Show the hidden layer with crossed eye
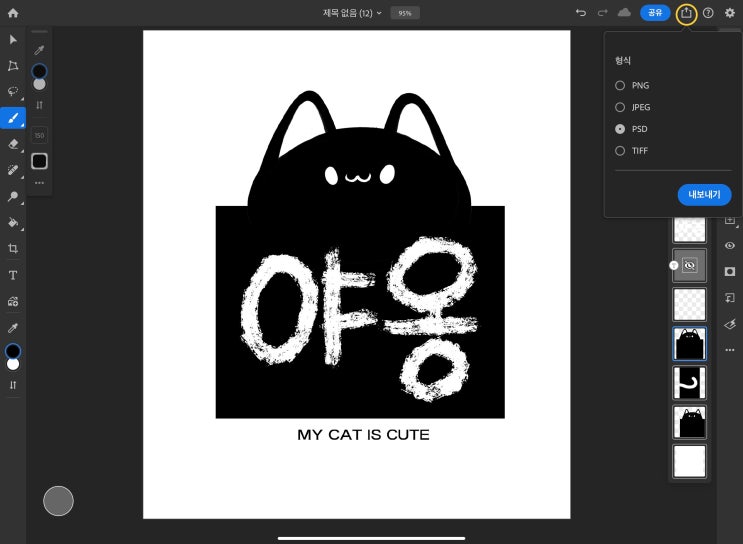The height and width of the screenshot is (544, 743). click(689, 265)
